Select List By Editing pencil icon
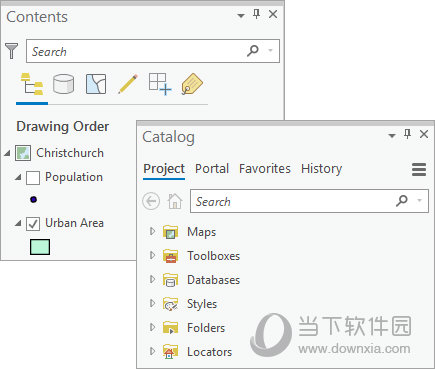 coord(128,84)
